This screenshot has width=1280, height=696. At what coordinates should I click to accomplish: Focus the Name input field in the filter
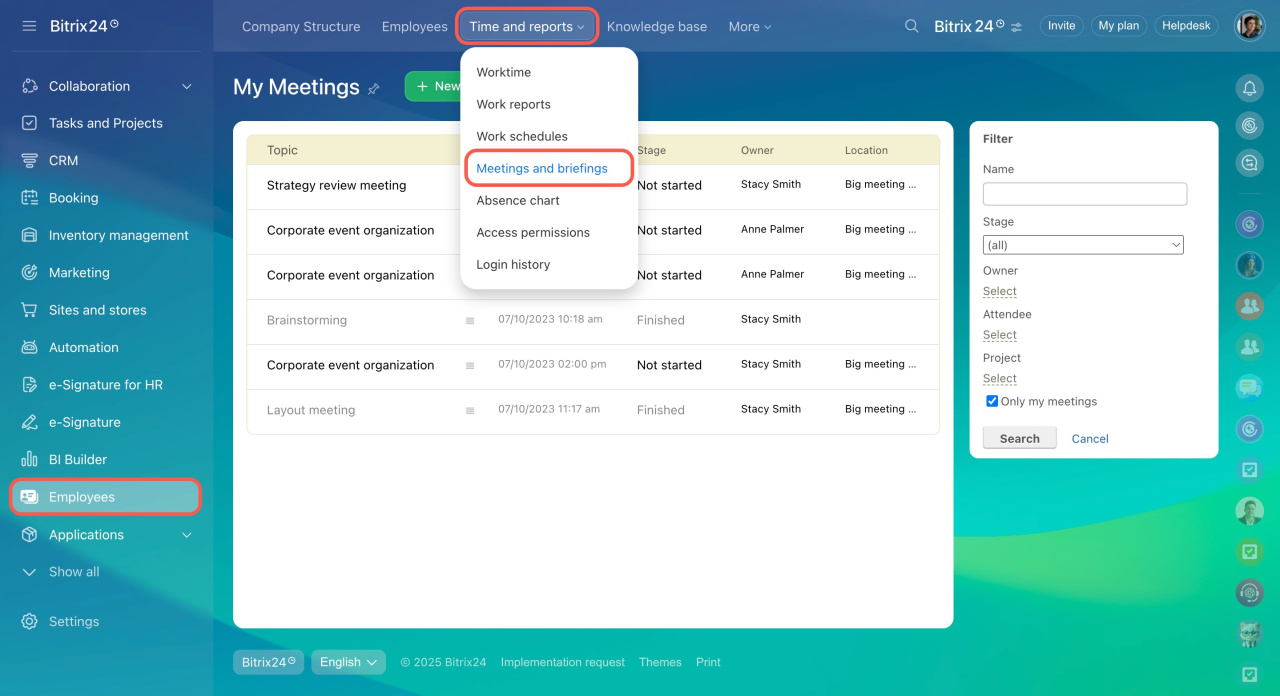click(1085, 194)
